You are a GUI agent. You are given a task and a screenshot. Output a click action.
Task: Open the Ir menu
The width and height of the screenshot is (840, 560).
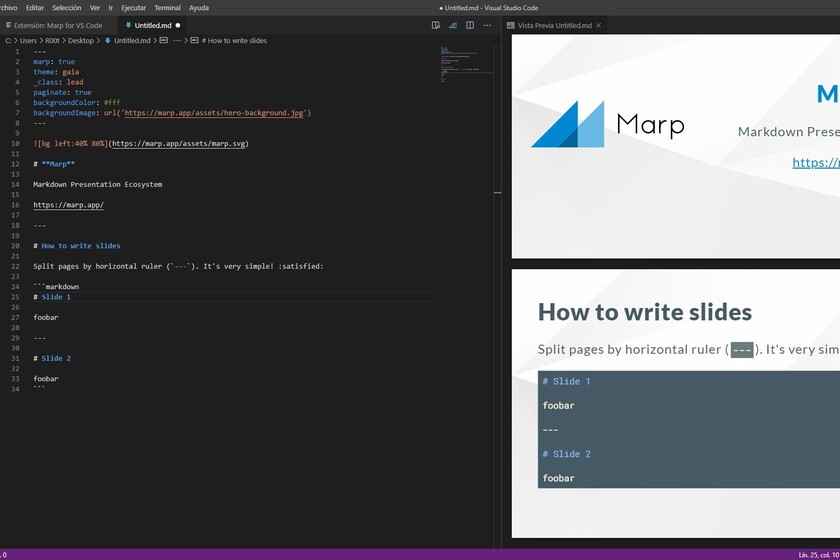pyautogui.click(x=111, y=8)
